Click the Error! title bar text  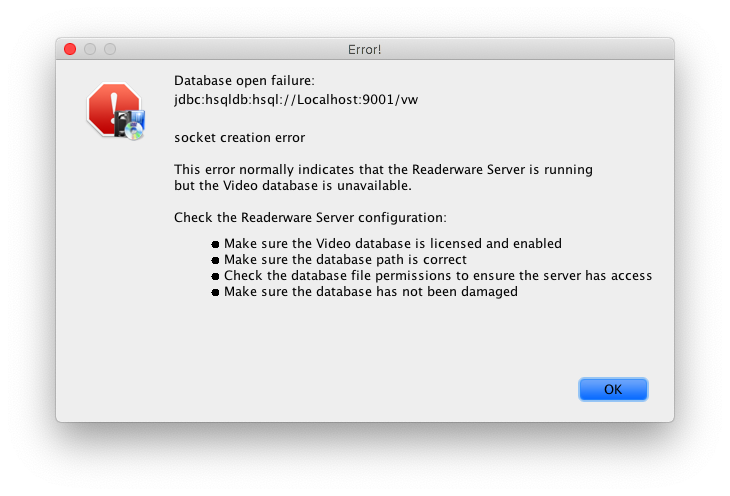365,49
